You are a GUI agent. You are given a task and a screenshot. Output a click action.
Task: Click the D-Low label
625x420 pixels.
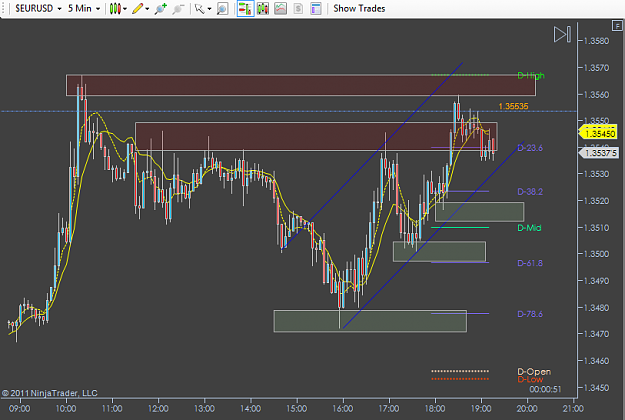click(x=530, y=380)
